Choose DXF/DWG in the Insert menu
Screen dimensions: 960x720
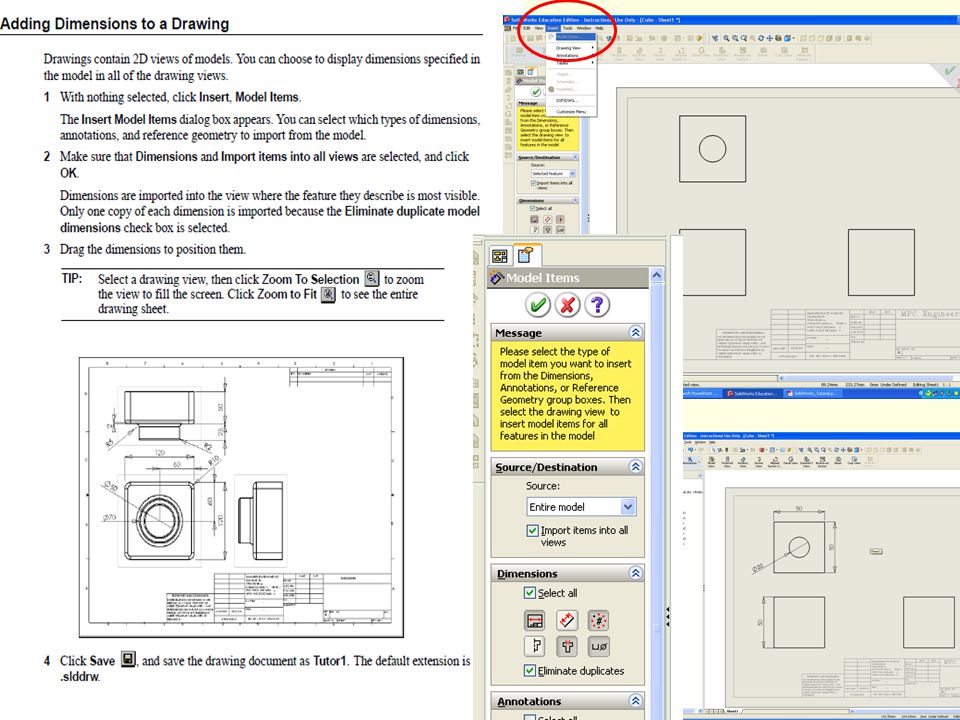point(566,100)
